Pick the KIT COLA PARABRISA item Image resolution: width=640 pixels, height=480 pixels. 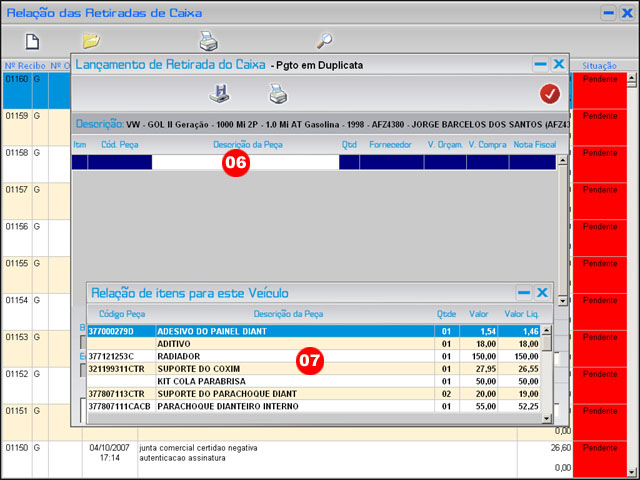(260, 381)
